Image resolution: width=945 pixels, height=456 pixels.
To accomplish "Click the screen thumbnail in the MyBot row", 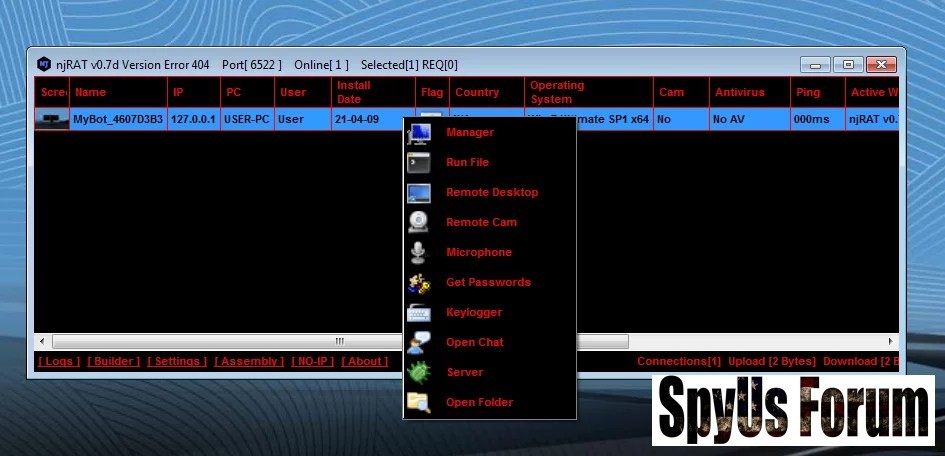I will (52, 119).
